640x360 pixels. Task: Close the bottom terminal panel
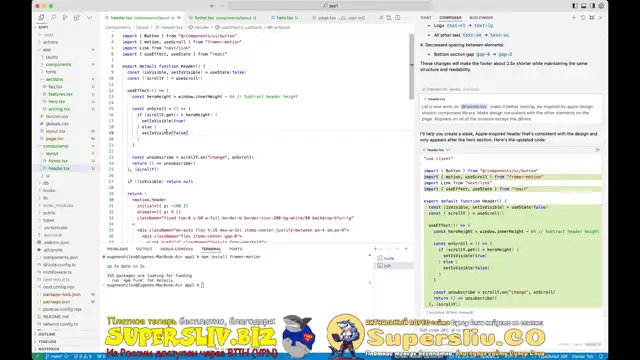[x=406, y=249]
